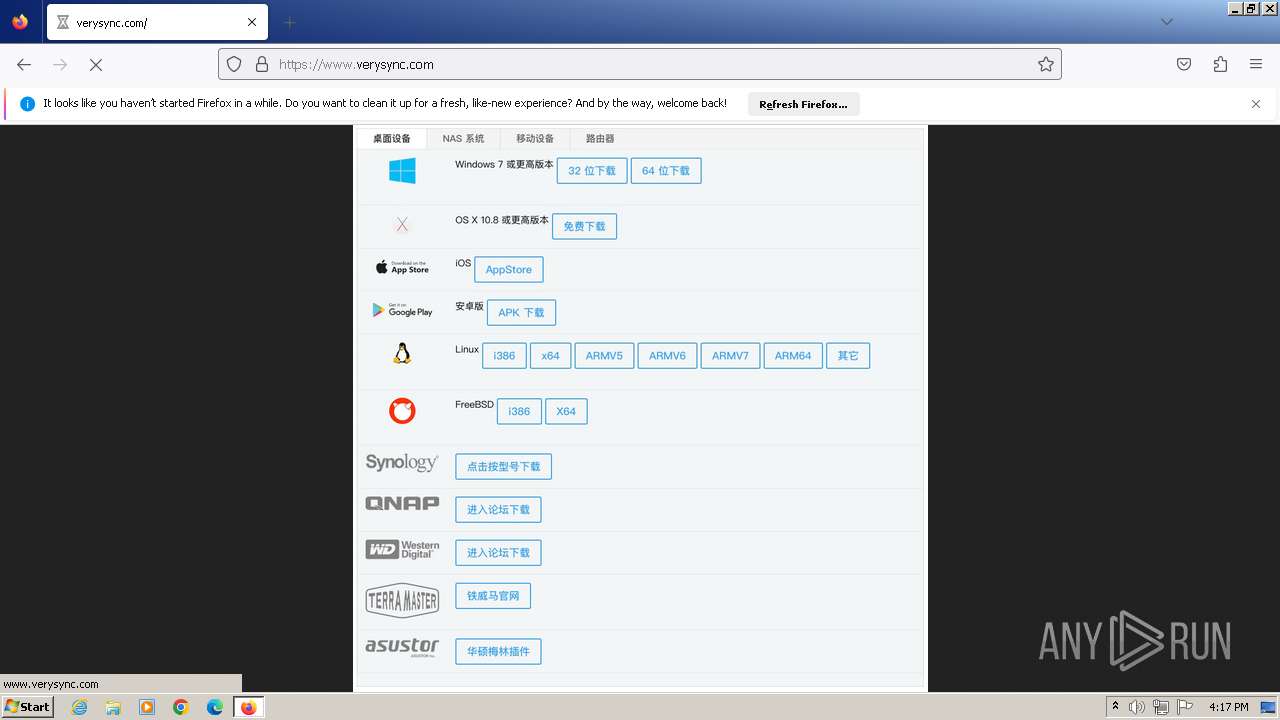1280x720 pixels.
Task: Download Linux ARMV6 build
Action: point(667,356)
